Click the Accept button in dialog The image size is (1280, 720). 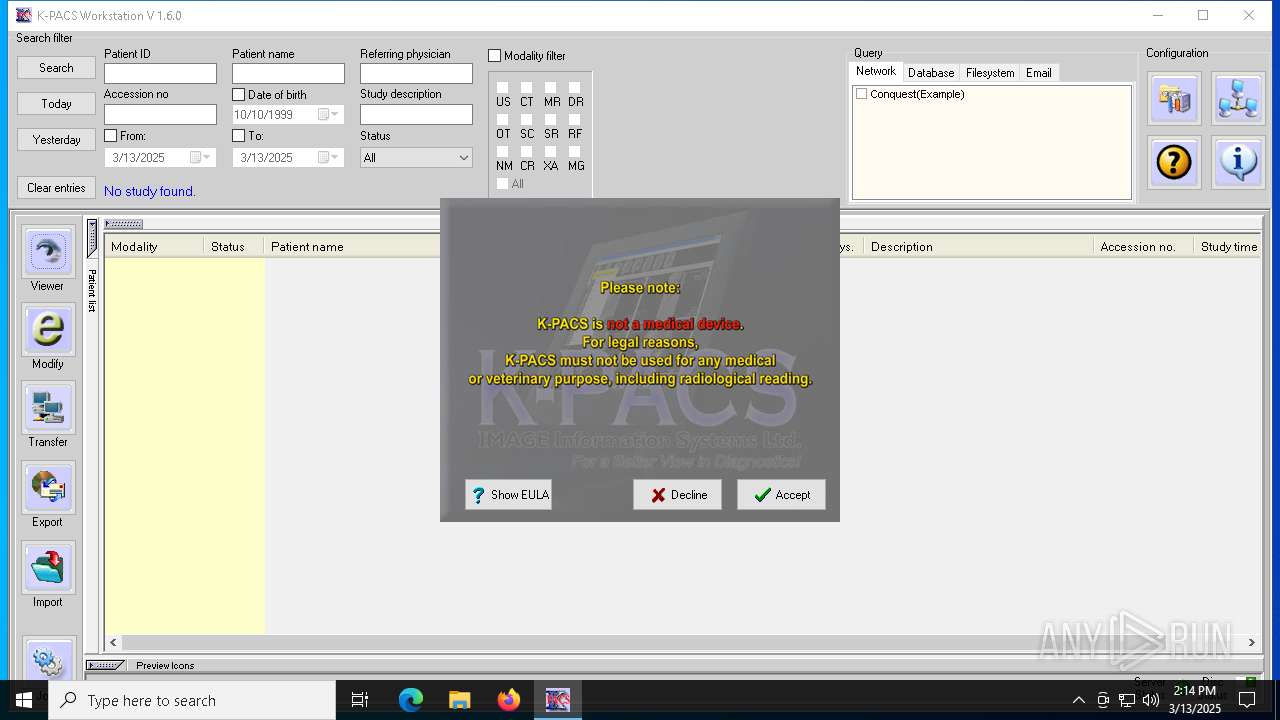point(781,495)
